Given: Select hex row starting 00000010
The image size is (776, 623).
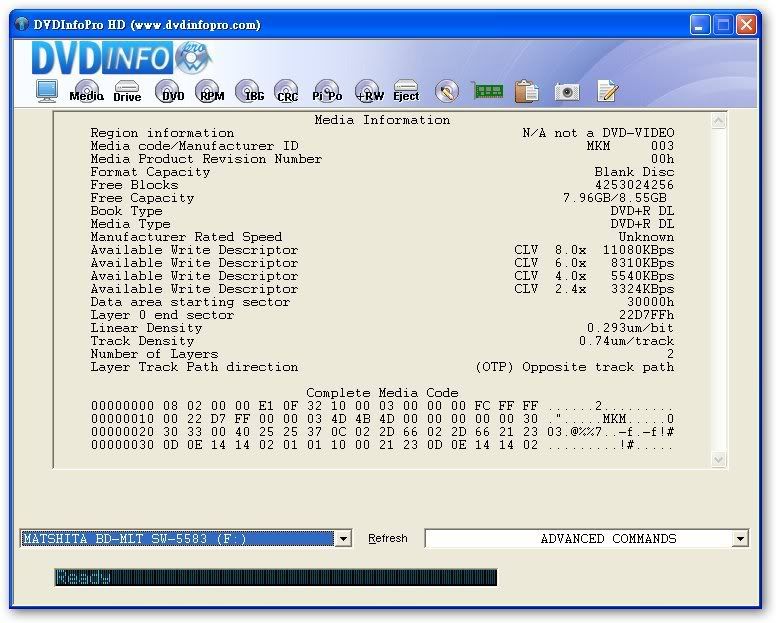Looking at the screenshot, I should coord(382,419).
